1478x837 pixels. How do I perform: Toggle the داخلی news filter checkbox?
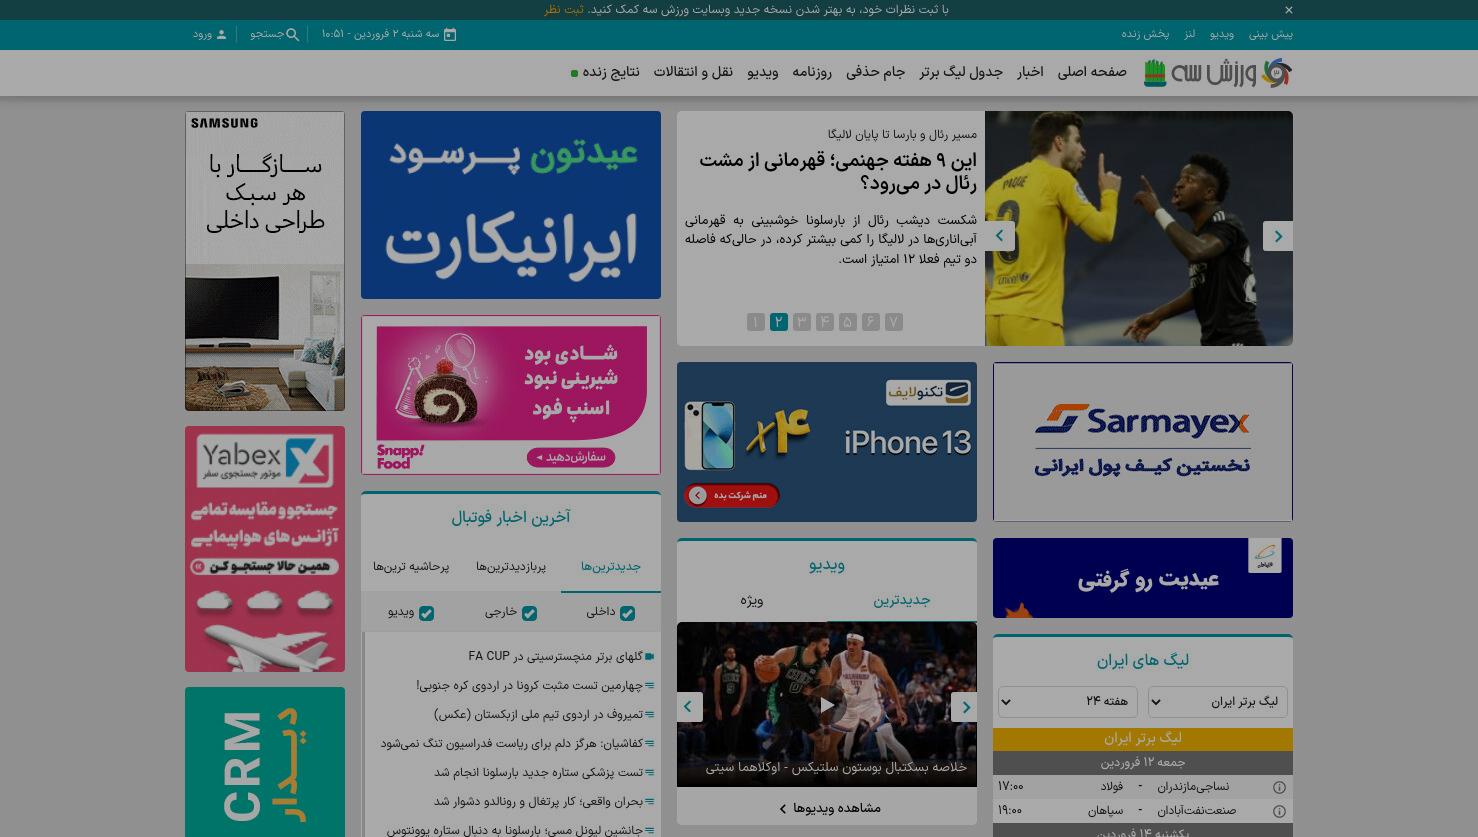coord(627,613)
